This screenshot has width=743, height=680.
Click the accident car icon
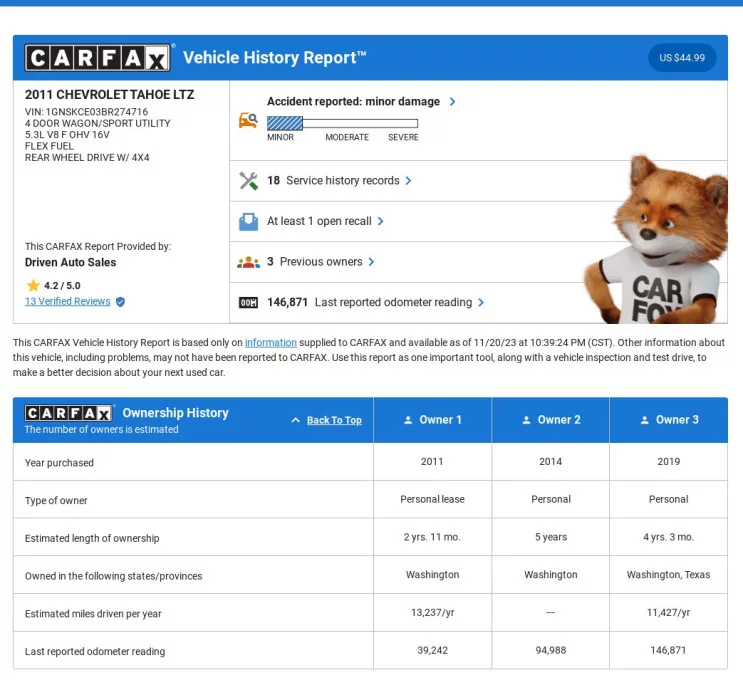(x=248, y=121)
